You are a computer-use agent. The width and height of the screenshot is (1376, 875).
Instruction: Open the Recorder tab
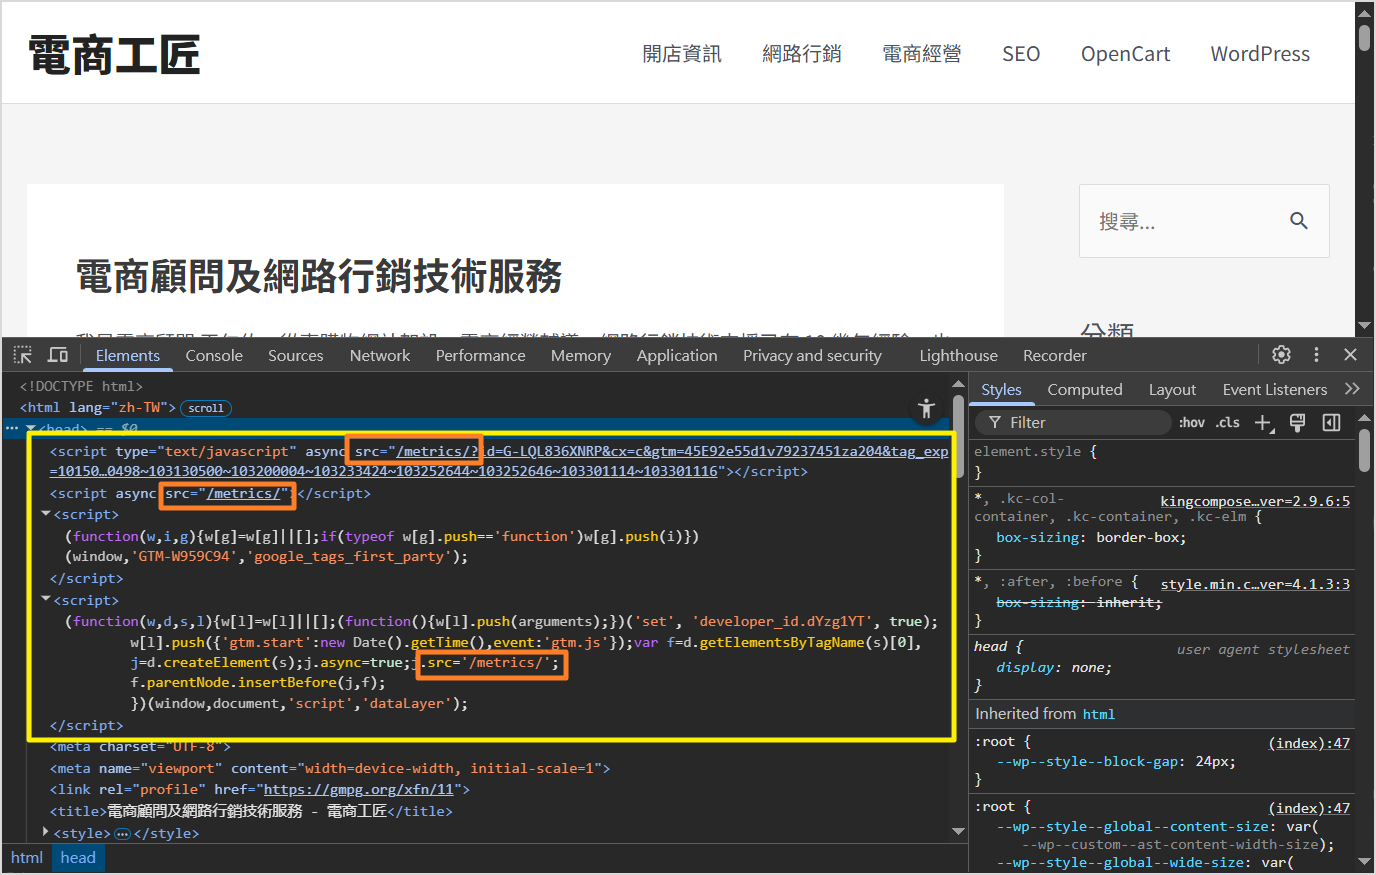point(1055,355)
